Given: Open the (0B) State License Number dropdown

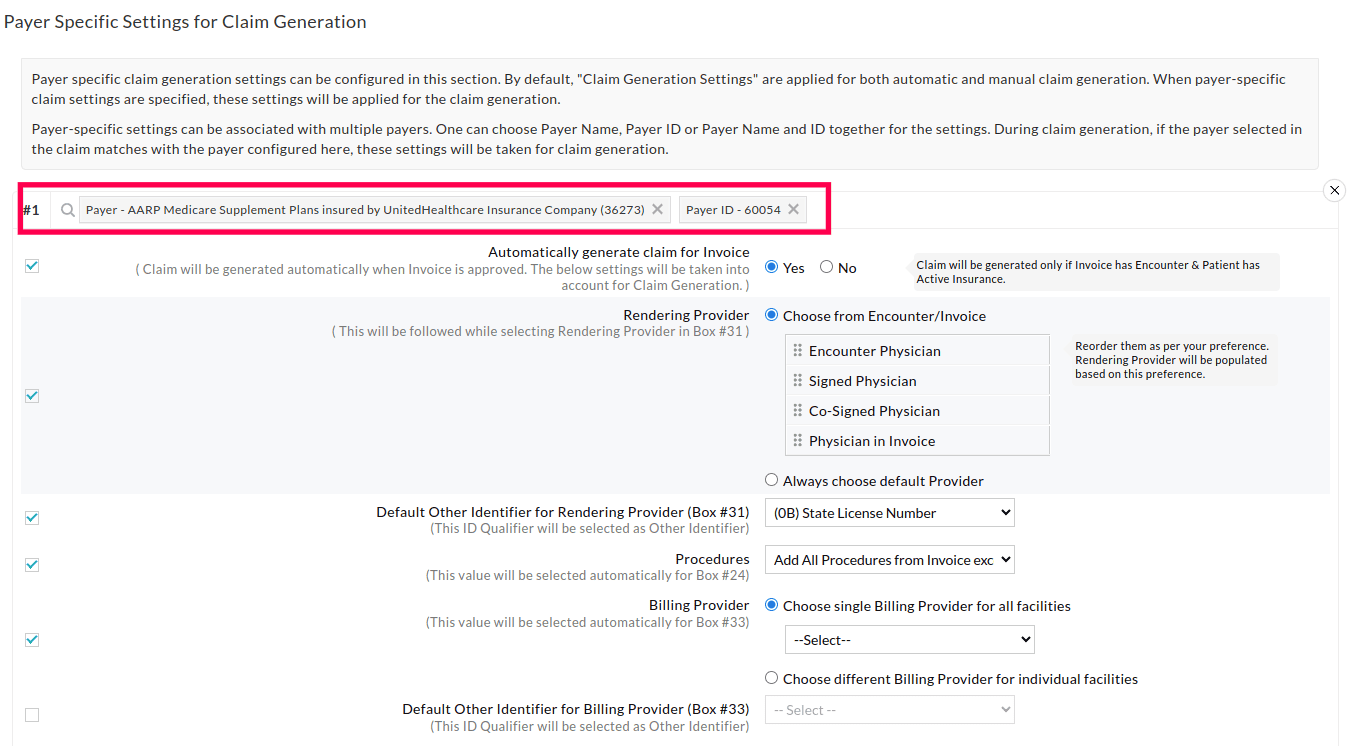Looking at the screenshot, I should pos(889,512).
